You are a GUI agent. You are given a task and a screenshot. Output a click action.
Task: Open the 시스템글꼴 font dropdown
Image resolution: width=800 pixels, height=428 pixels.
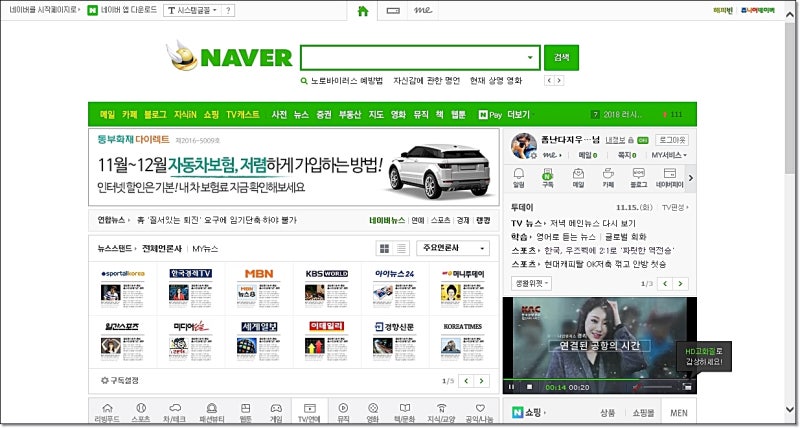point(192,10)
